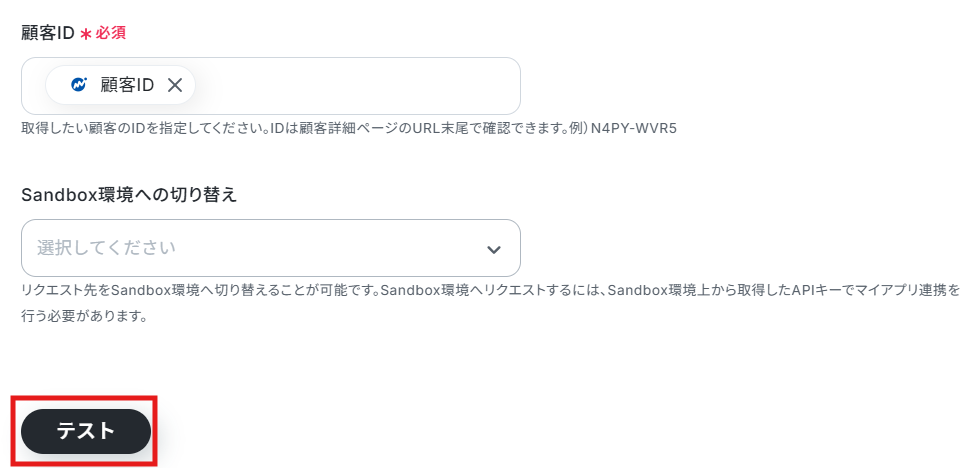Click the Sandbox環境への切り替え heading label
Viewport: 977px width, 468px height.
click(x=129, y=195)
